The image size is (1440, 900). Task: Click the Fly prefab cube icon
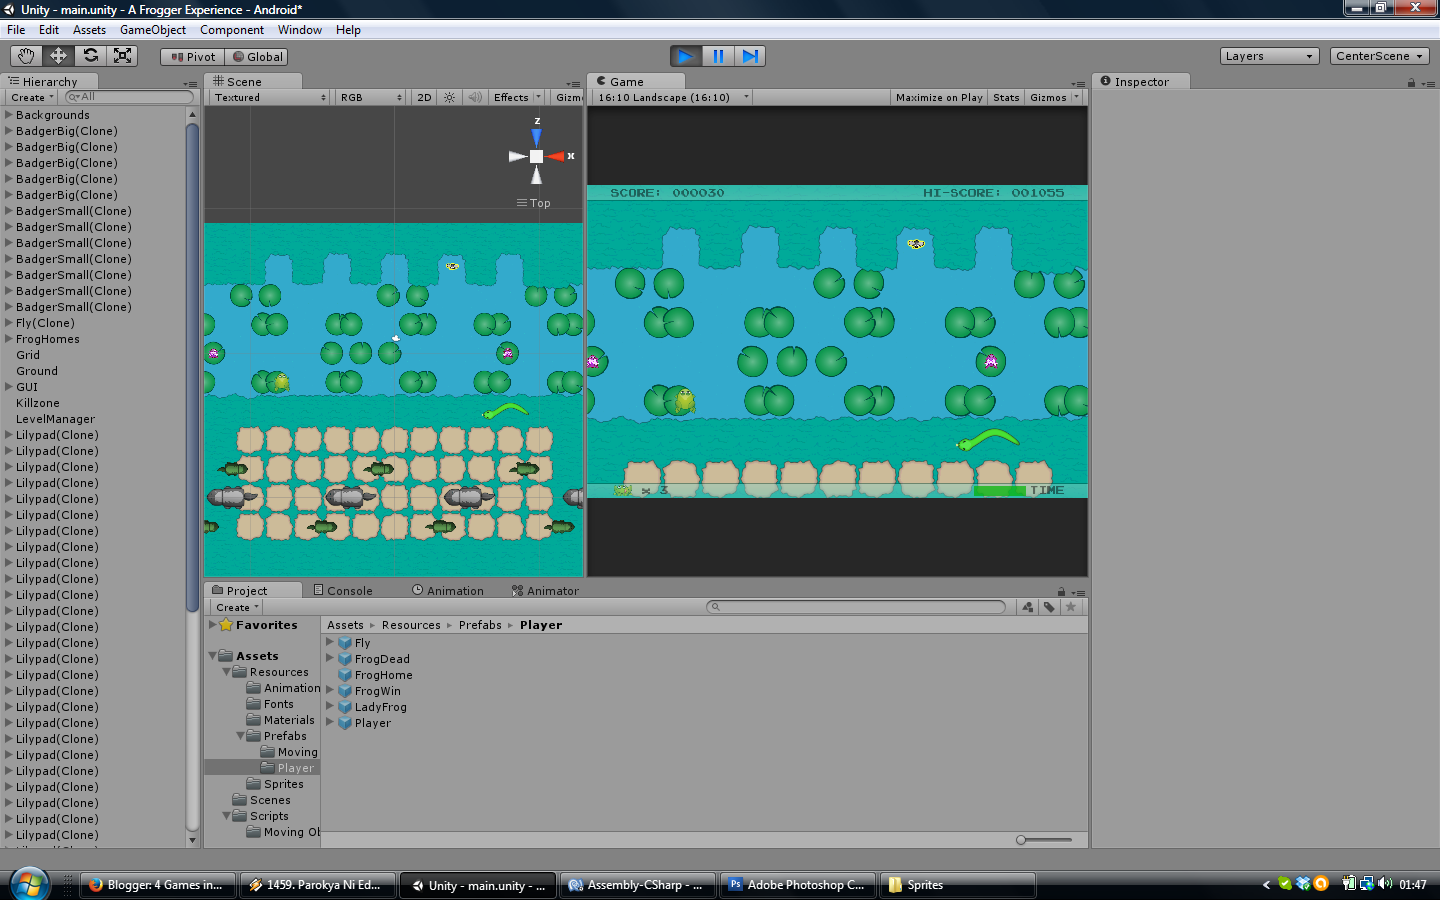345,643
